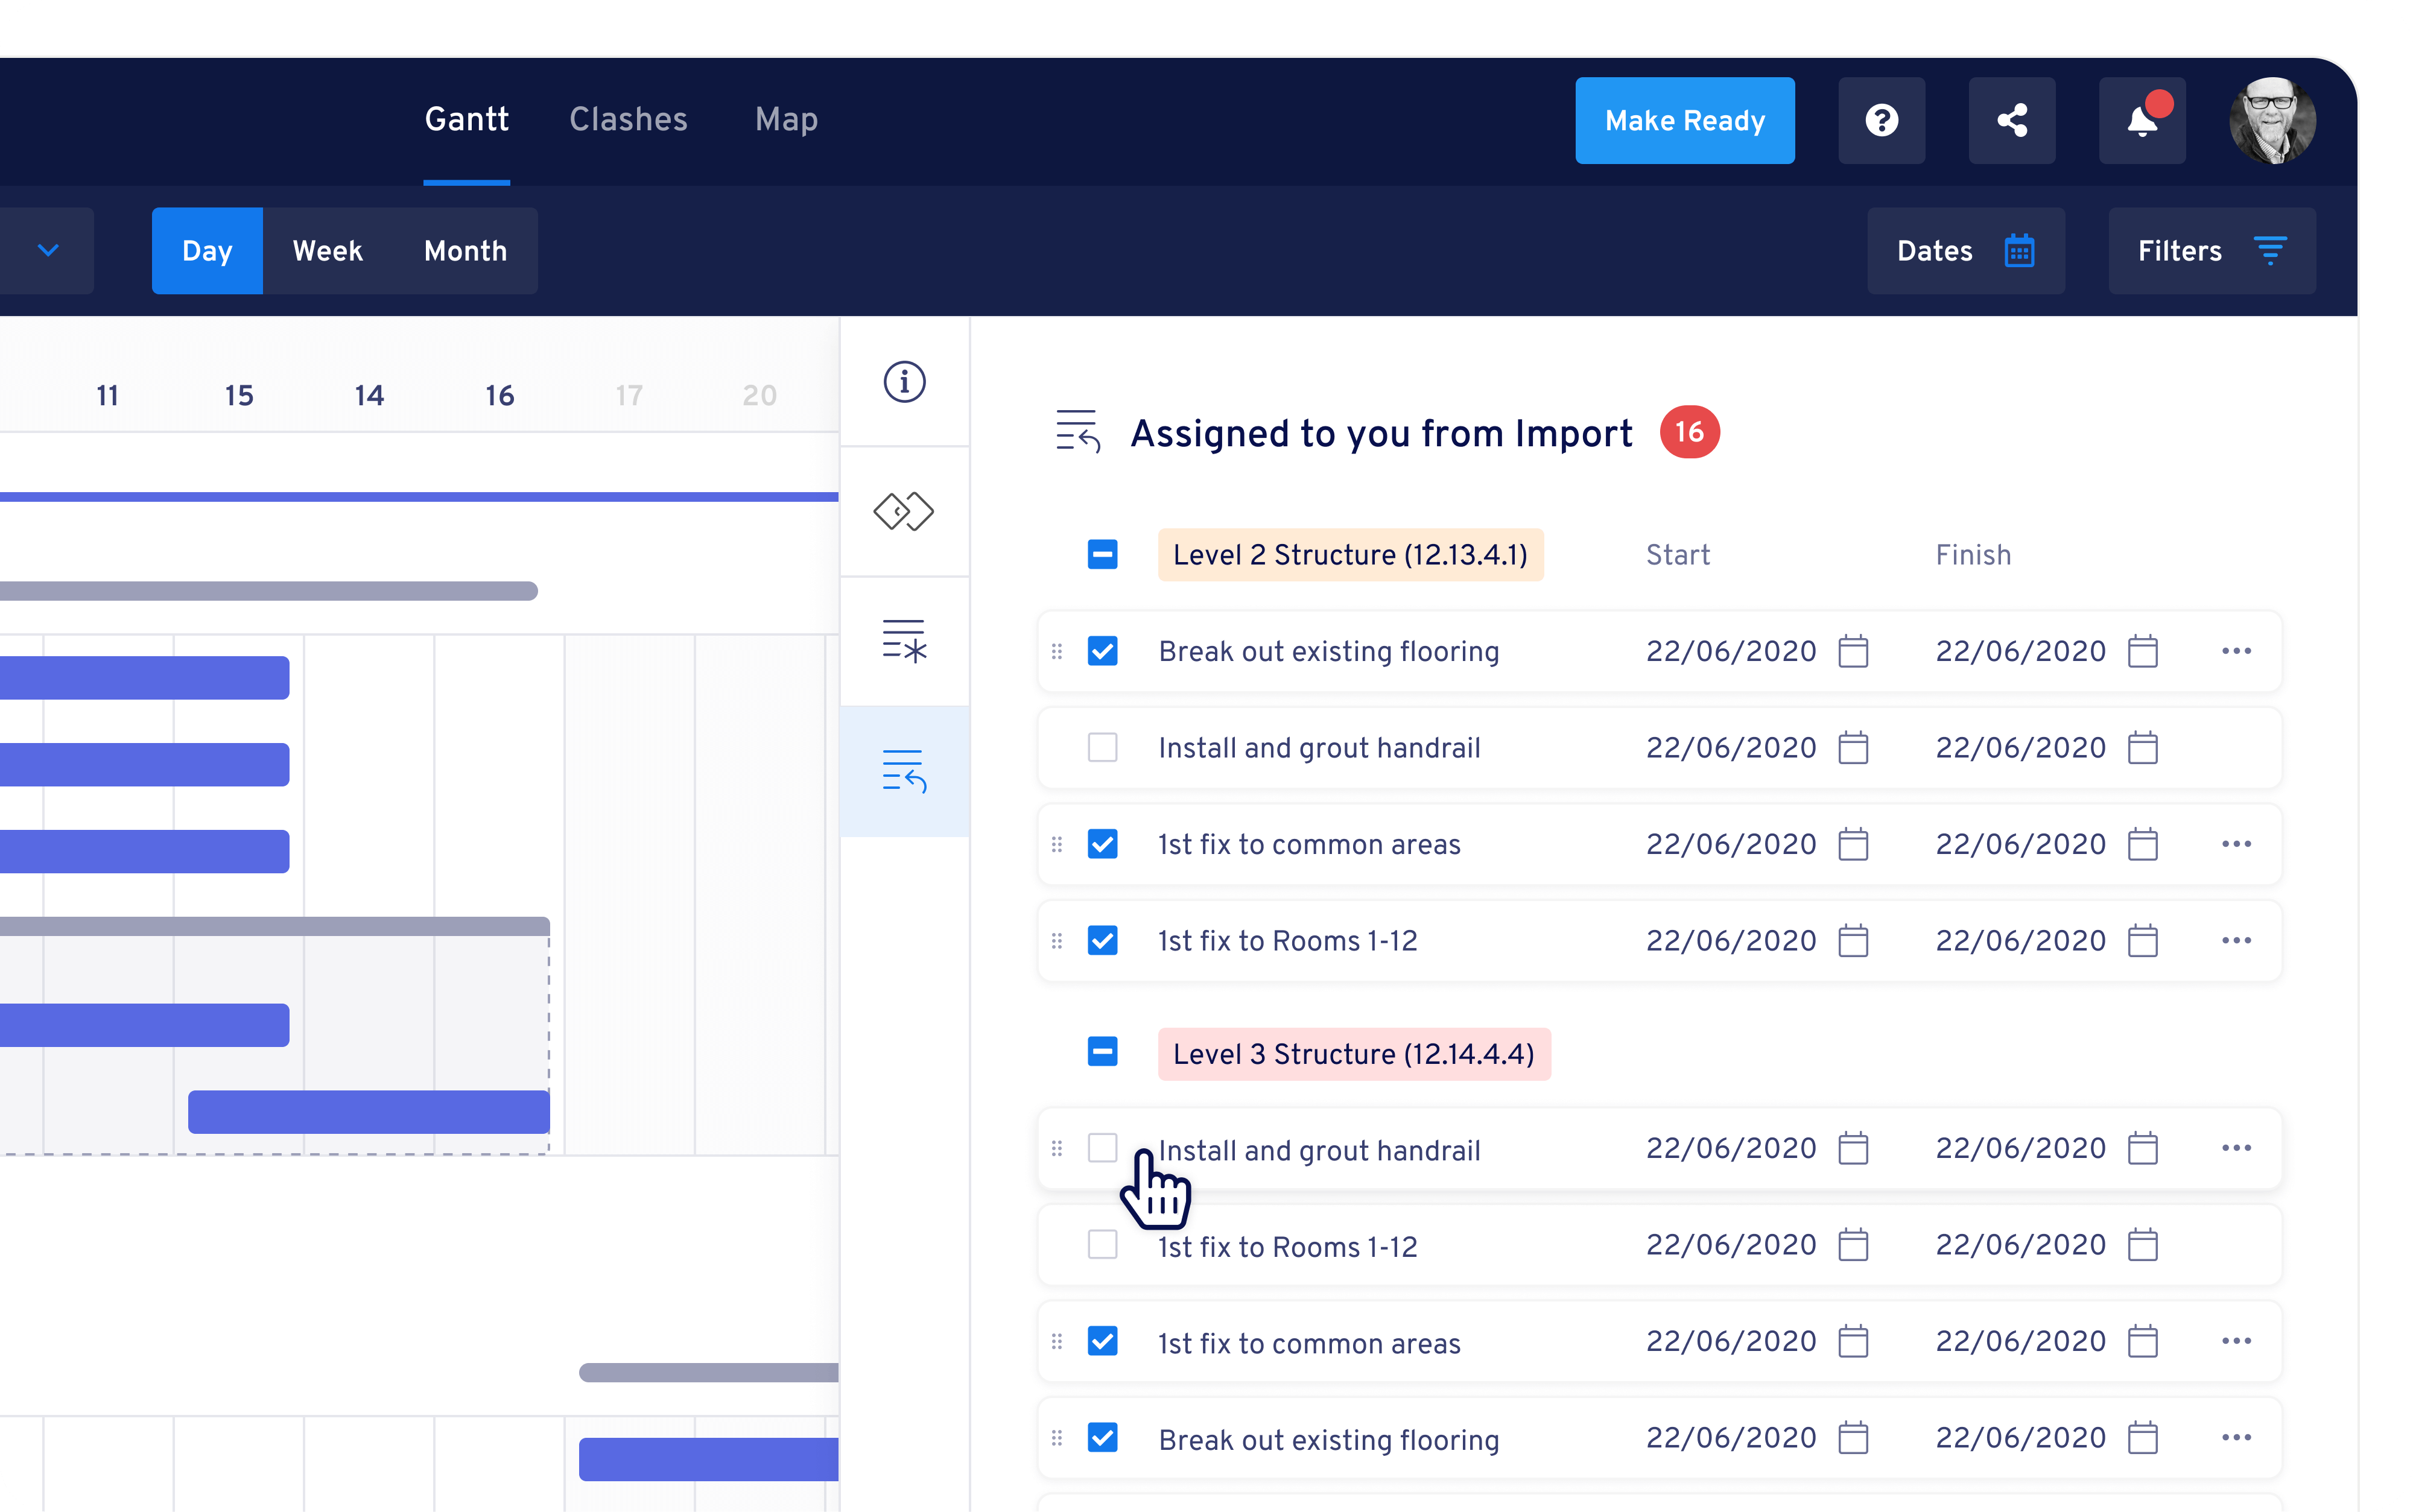
Task: Expand the chevron dropdown left of Day
Action: tap(47, 250)
